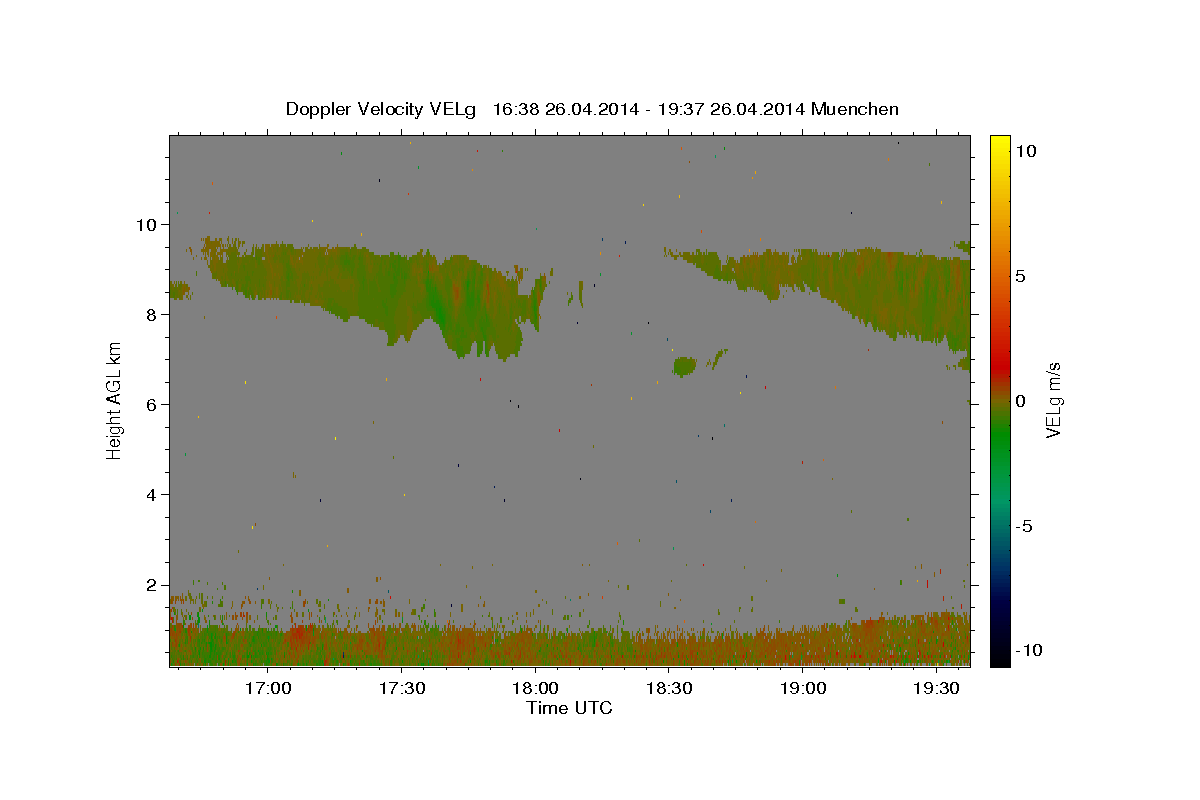1200x800 pixels.
Task: Click the 'Height AGL km' y-axis label
Action: 115,401
